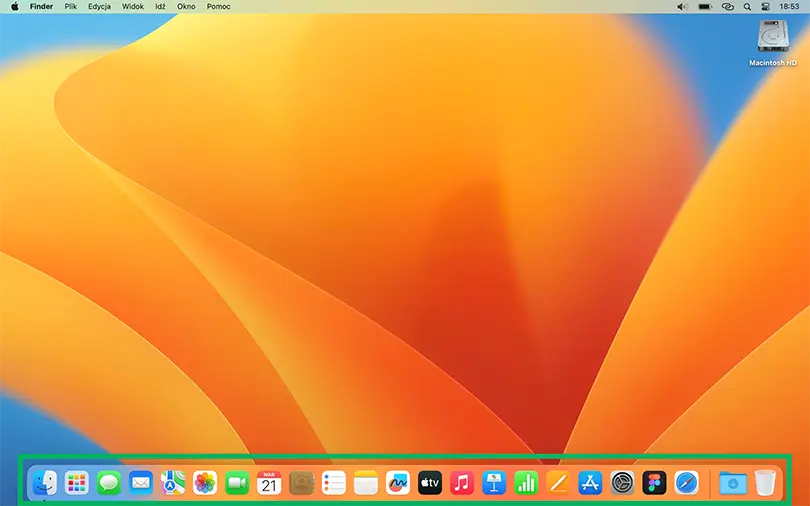Open the Apple menu
The image size is (810, 506).
point(14,6)
